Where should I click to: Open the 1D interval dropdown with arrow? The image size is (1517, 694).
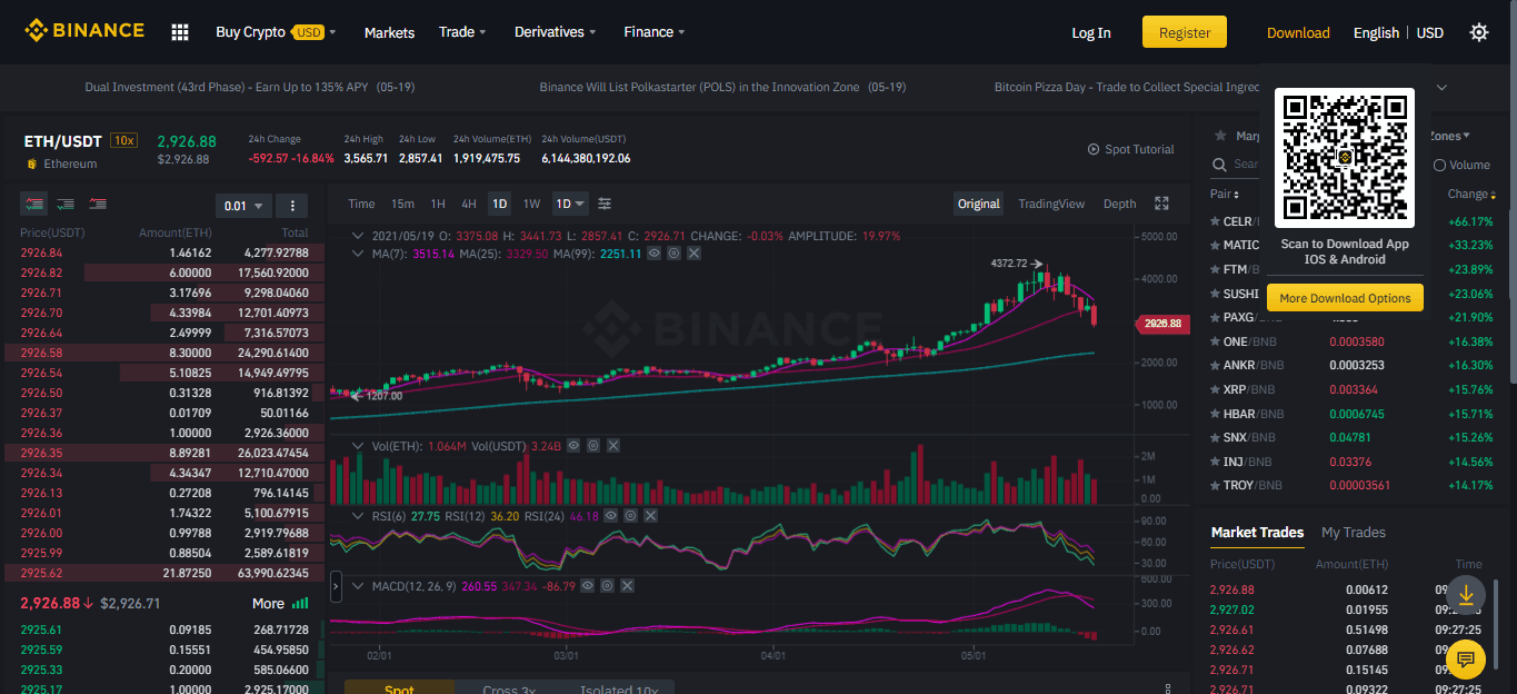[570, 203]
